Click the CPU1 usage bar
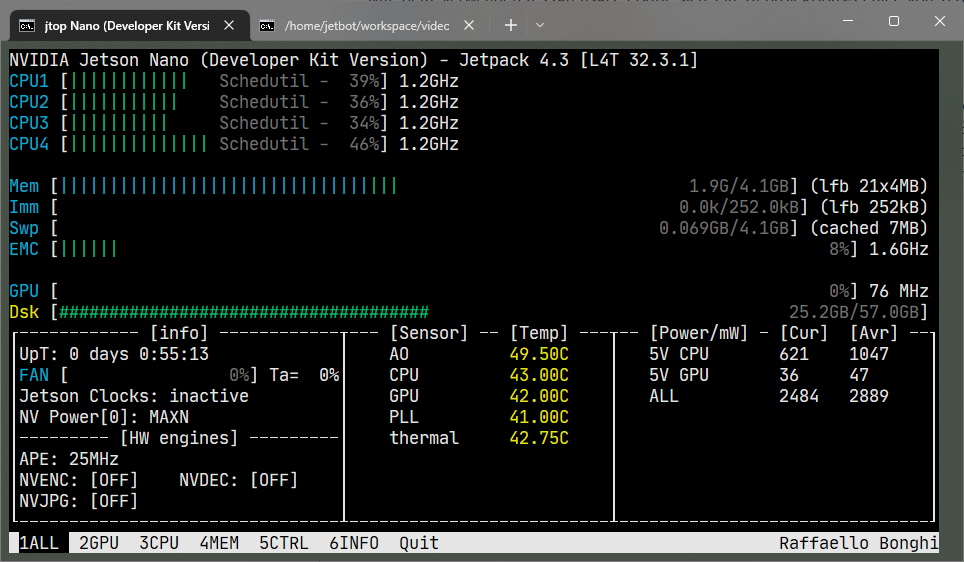This screenshot has height=562, width=964. click(x=128, y=81)
